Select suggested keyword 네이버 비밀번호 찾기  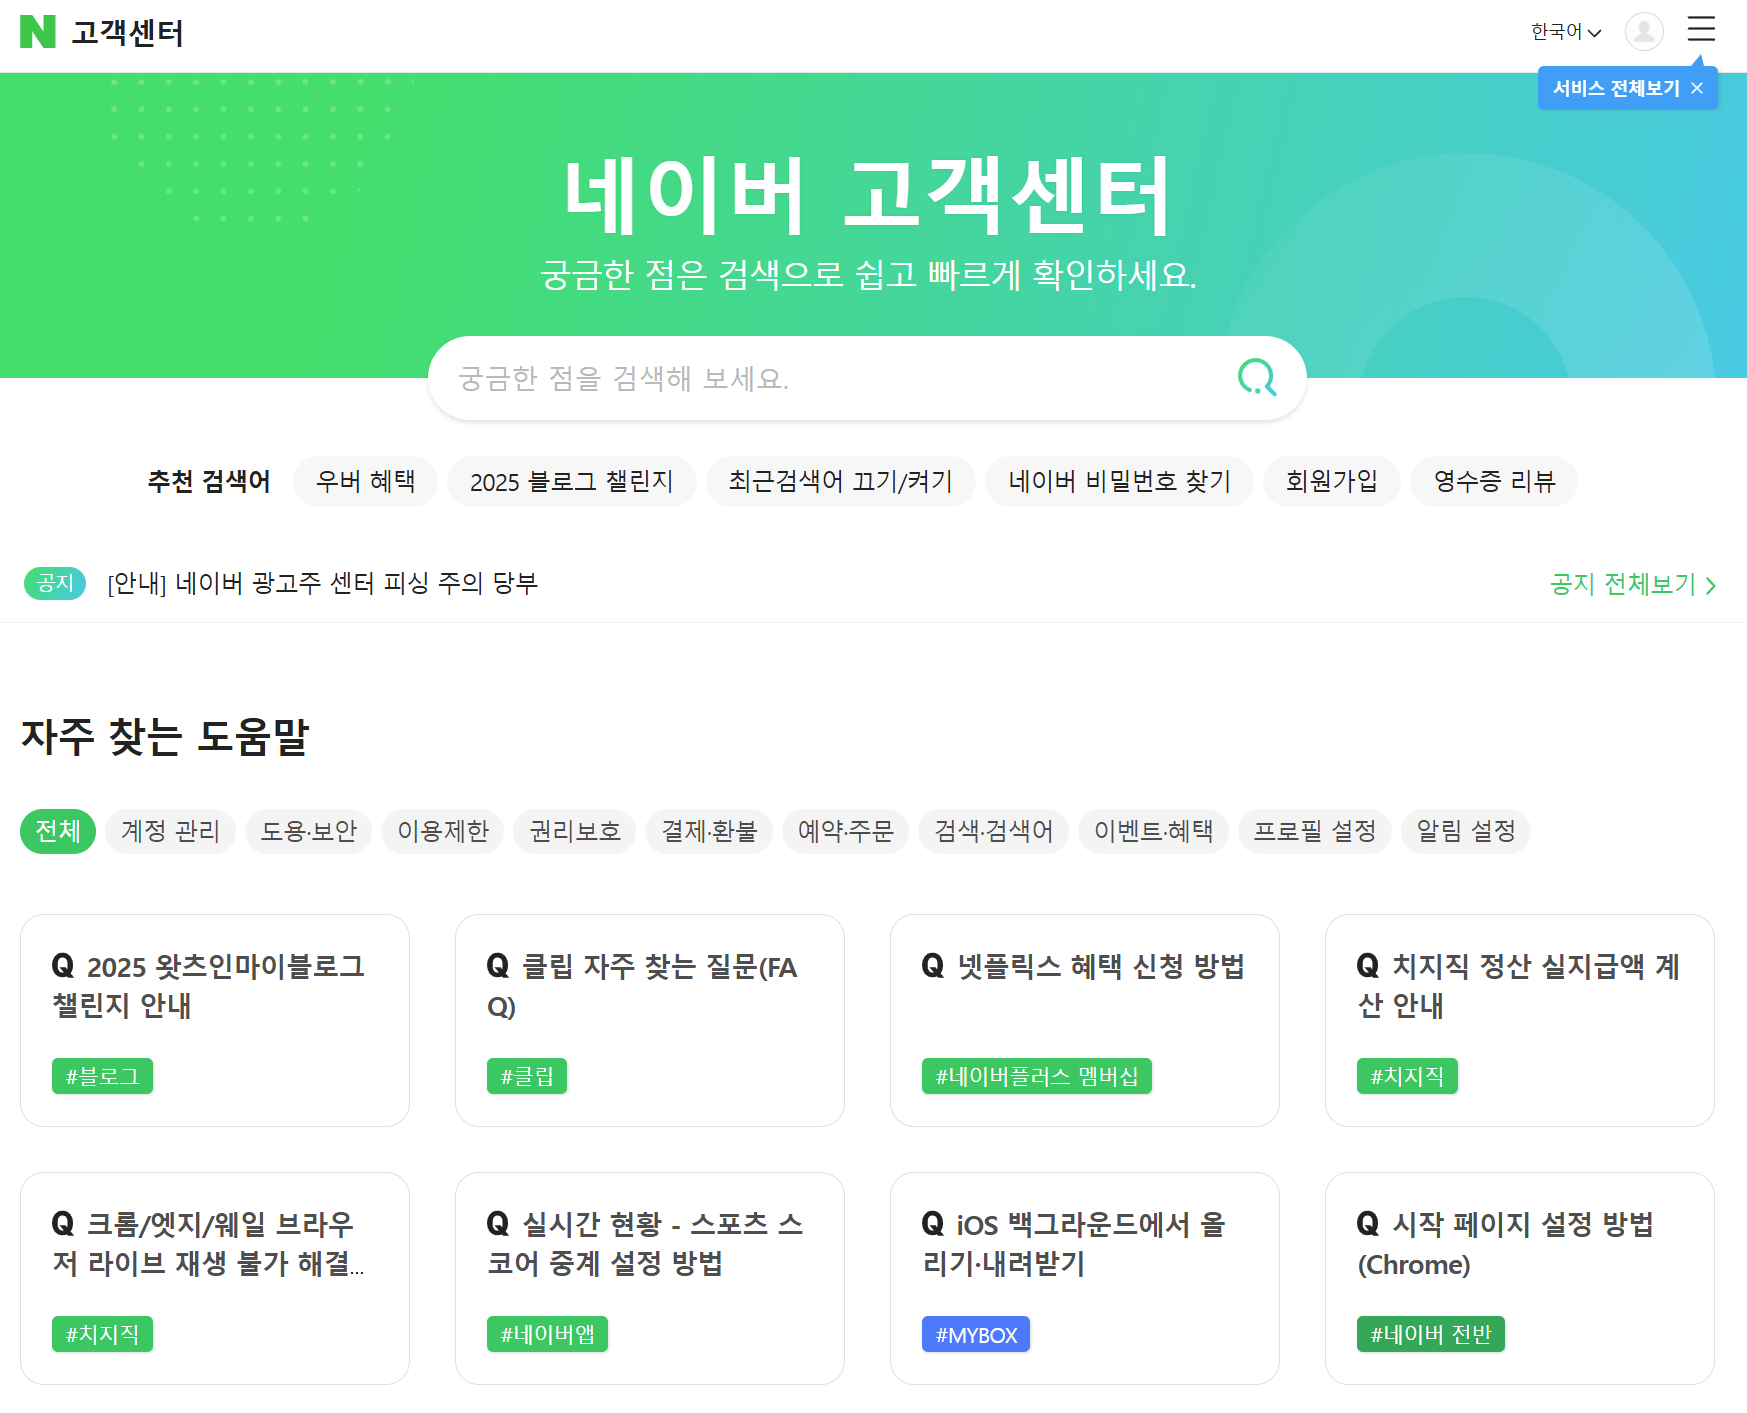1119,481
